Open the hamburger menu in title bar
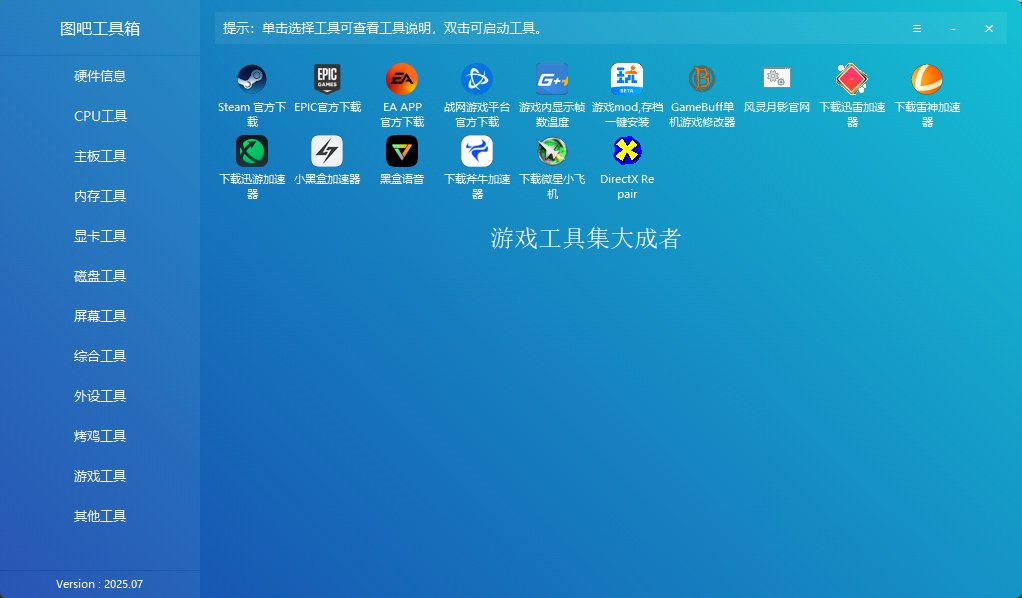 [x=916, y=29]
